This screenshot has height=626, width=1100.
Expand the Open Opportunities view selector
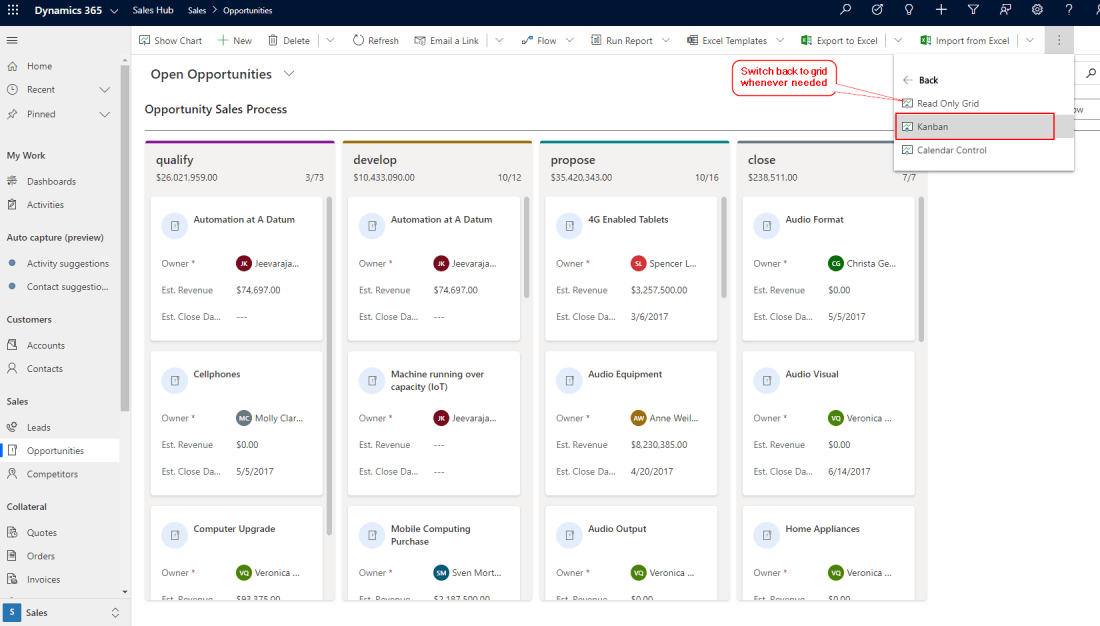[x=289, y=74]
